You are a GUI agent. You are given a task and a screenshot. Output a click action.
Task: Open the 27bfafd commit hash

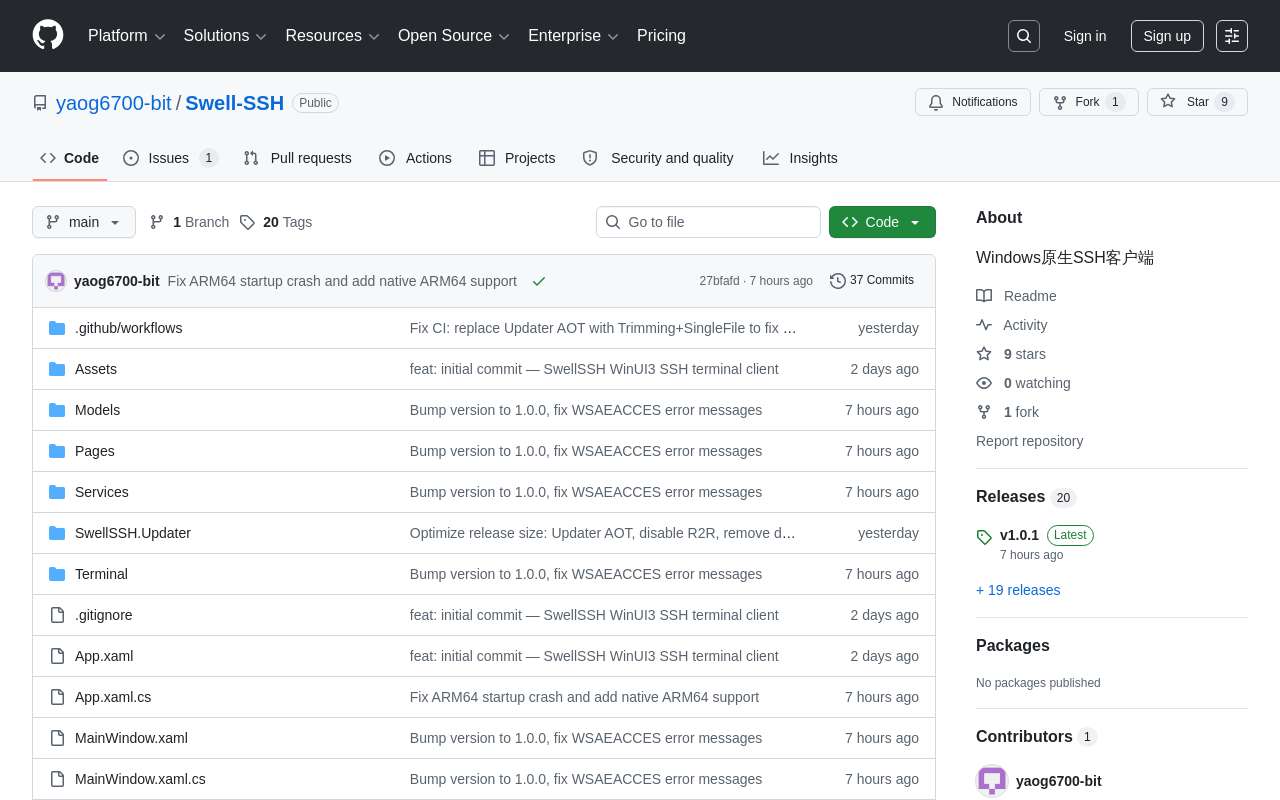click(719, 281)
